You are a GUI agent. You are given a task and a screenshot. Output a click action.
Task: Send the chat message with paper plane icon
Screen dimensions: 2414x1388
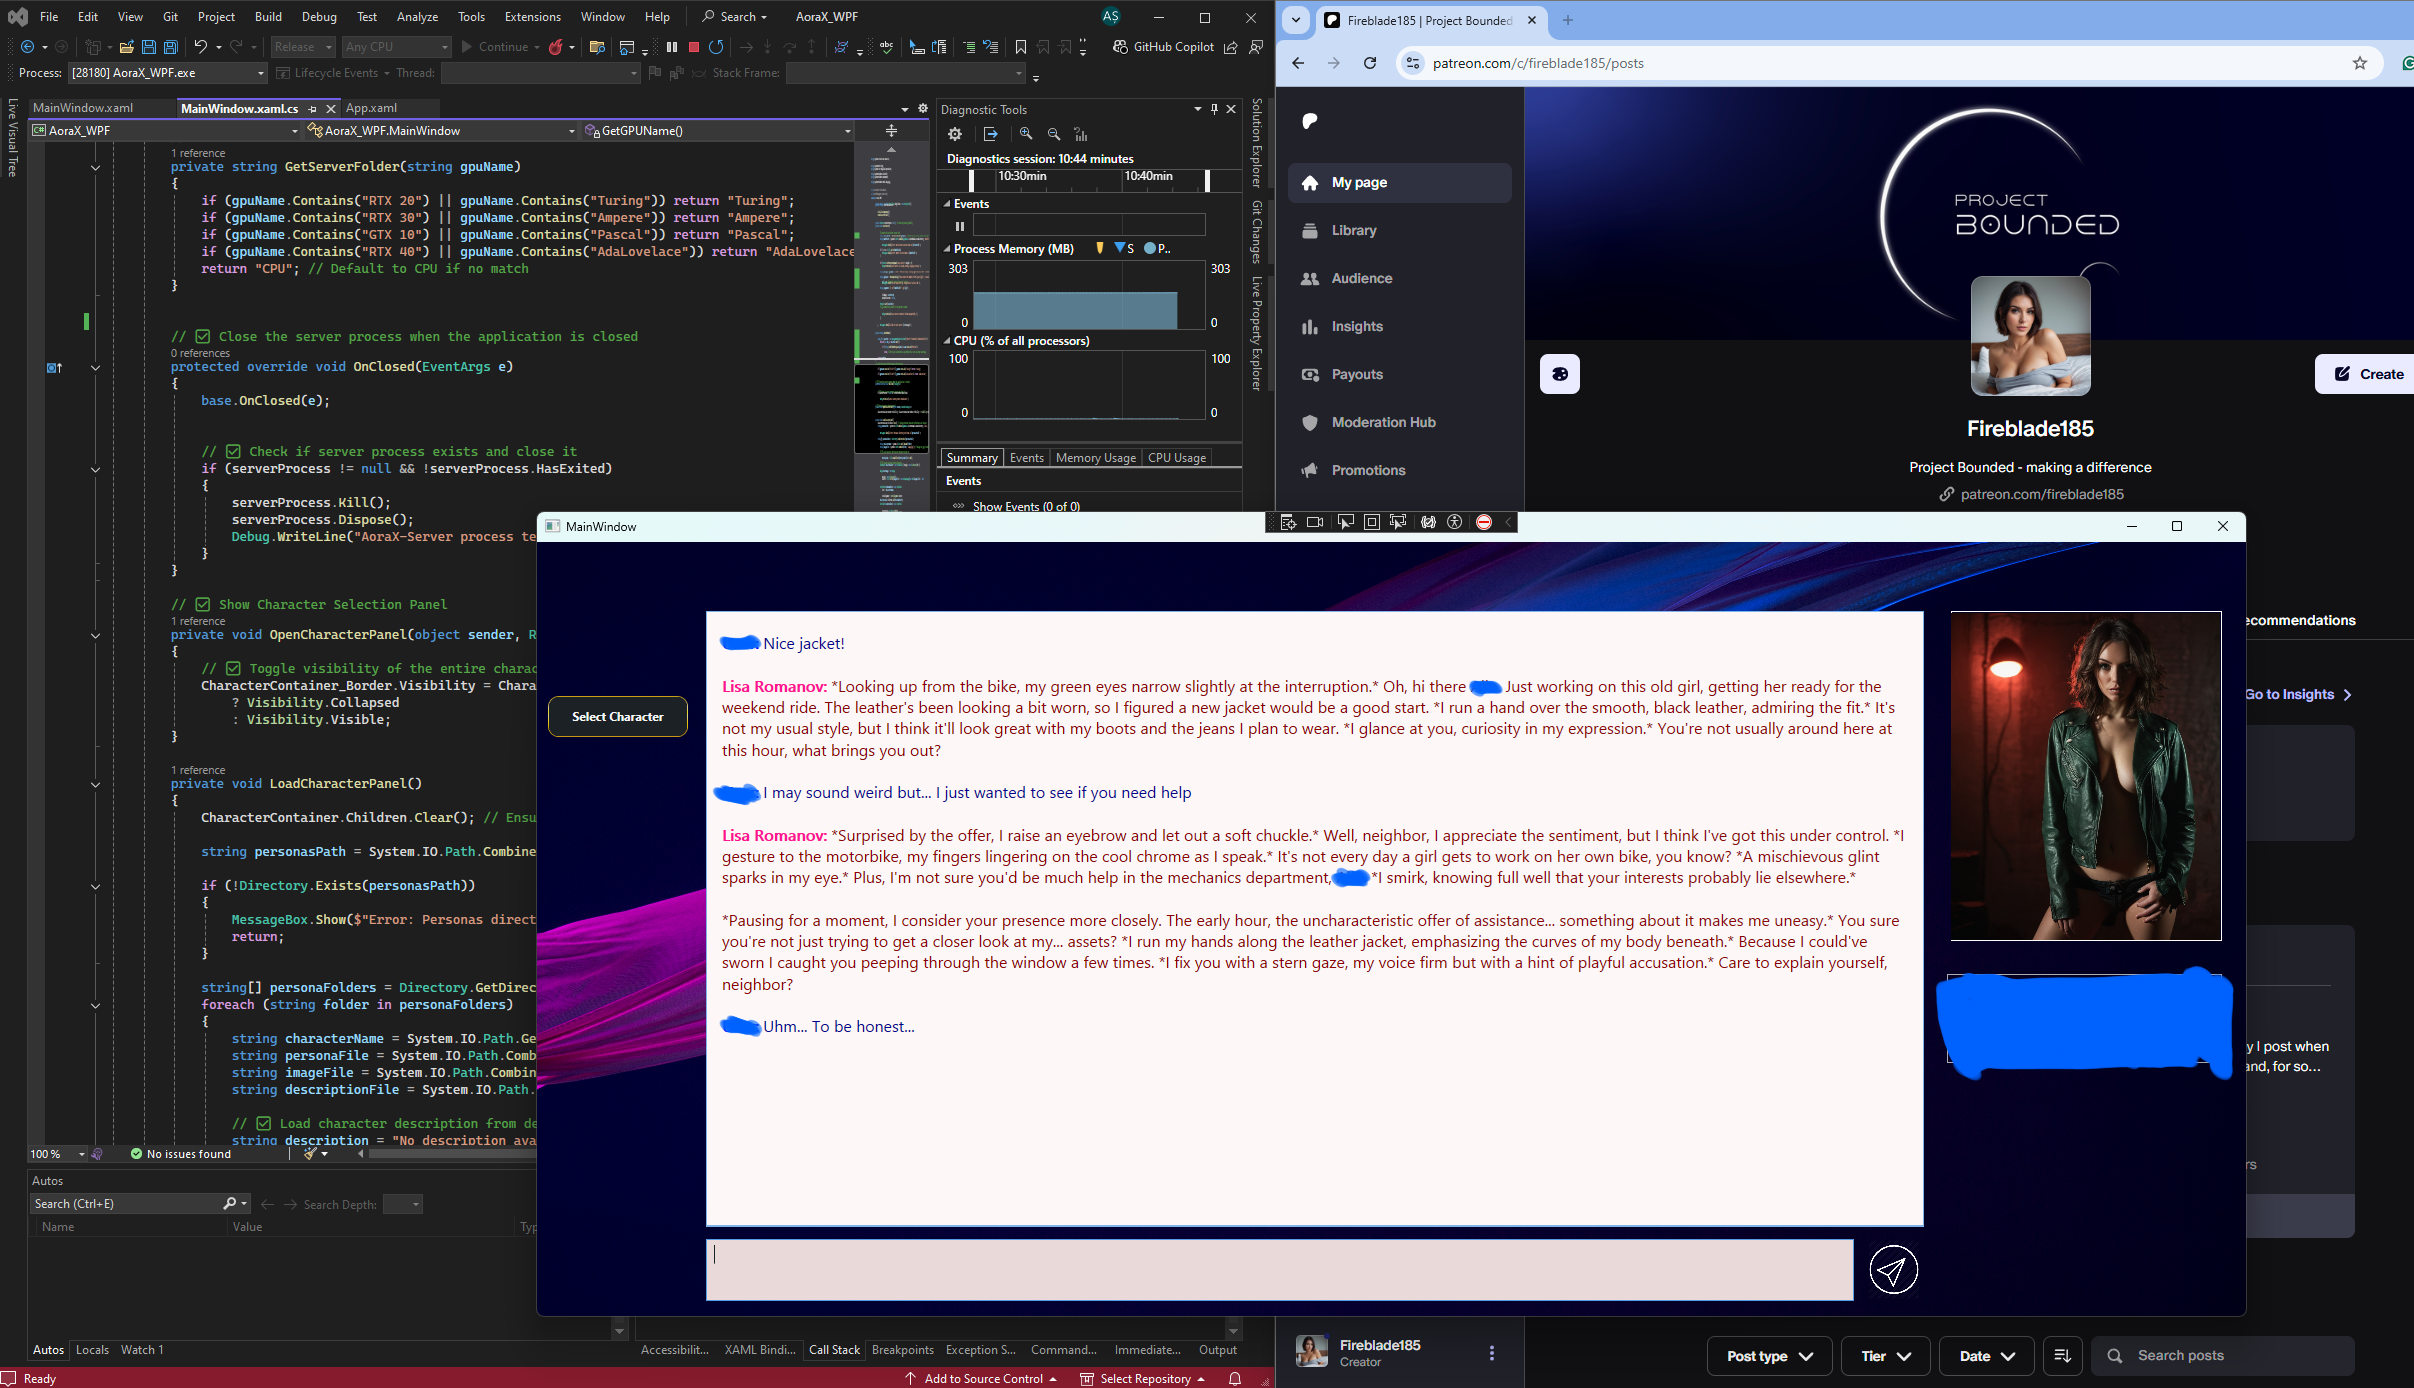click(1893, 1270)
